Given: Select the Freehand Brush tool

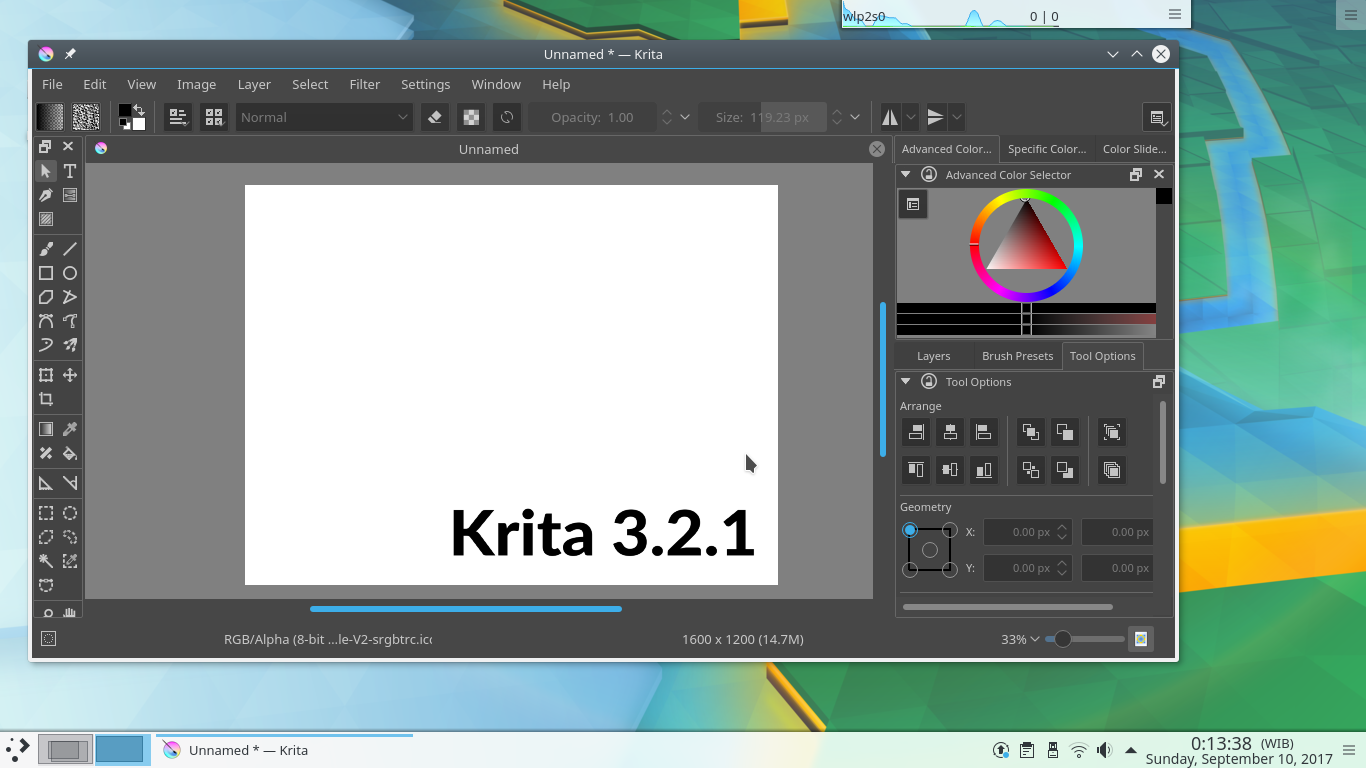Looking at the screenshot, I should pyautogui.click(x=45, y=248).
